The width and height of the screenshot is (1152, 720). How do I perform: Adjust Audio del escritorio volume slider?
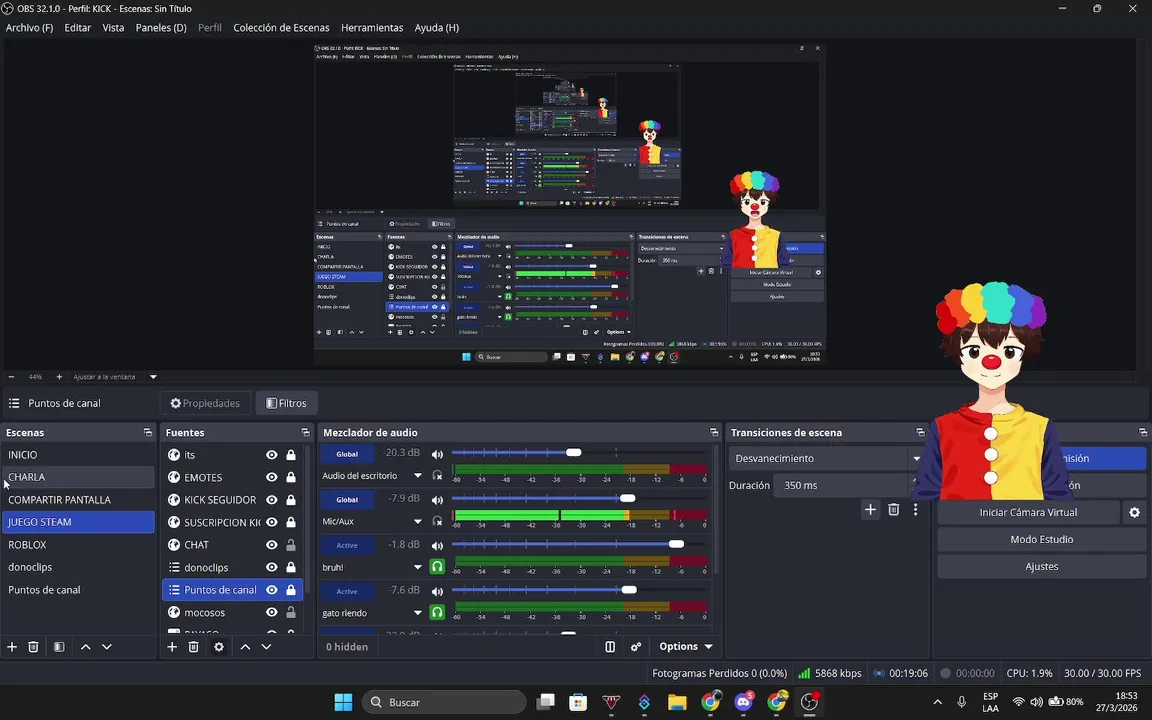click(574, 453)
